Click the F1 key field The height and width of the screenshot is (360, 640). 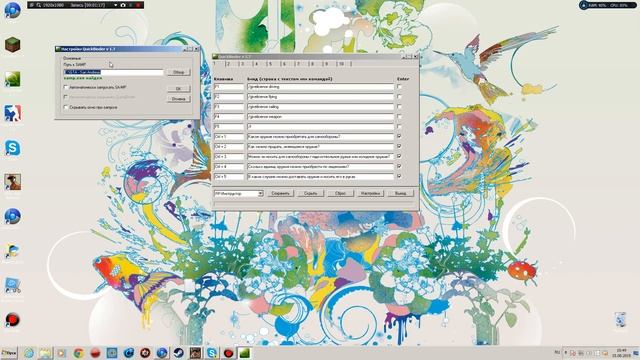[x=229, y=87]
